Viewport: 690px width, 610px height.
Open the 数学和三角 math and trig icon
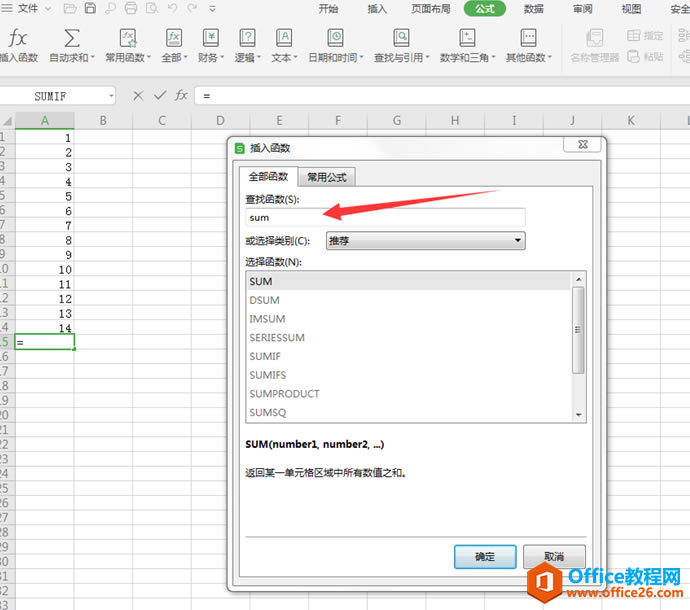467,38
